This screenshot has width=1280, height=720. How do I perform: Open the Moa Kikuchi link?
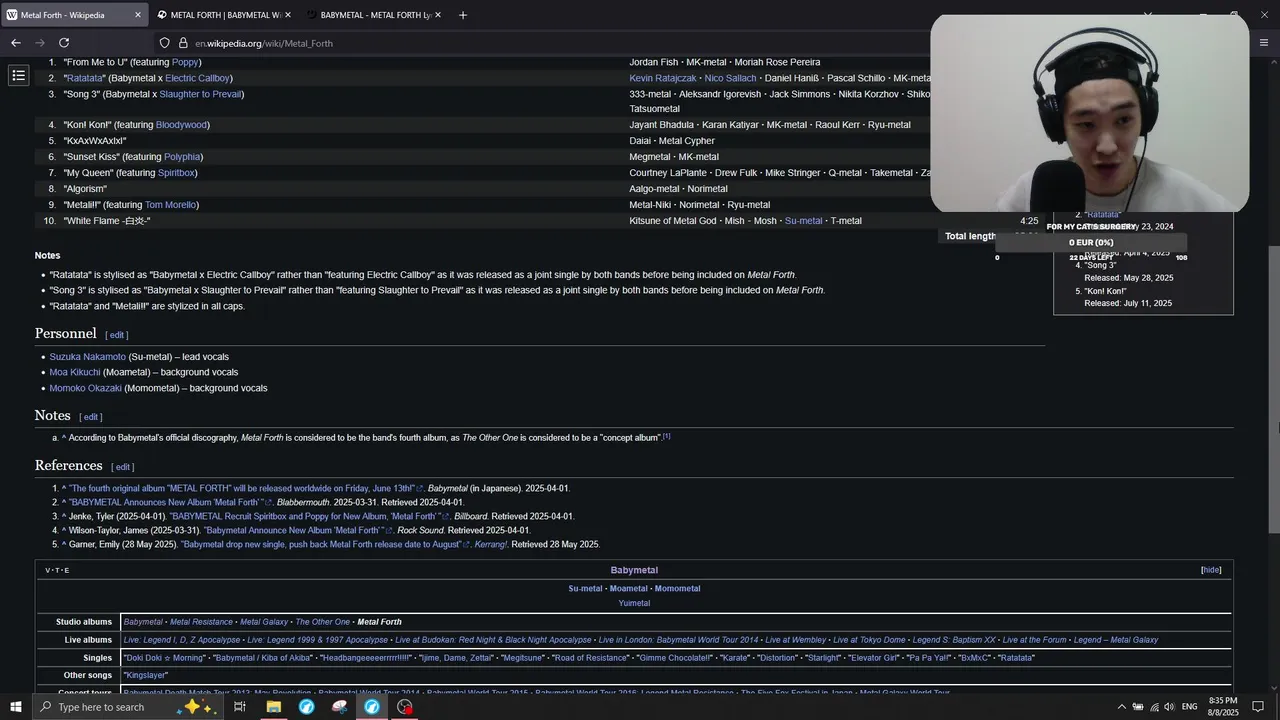click(75, 372)
